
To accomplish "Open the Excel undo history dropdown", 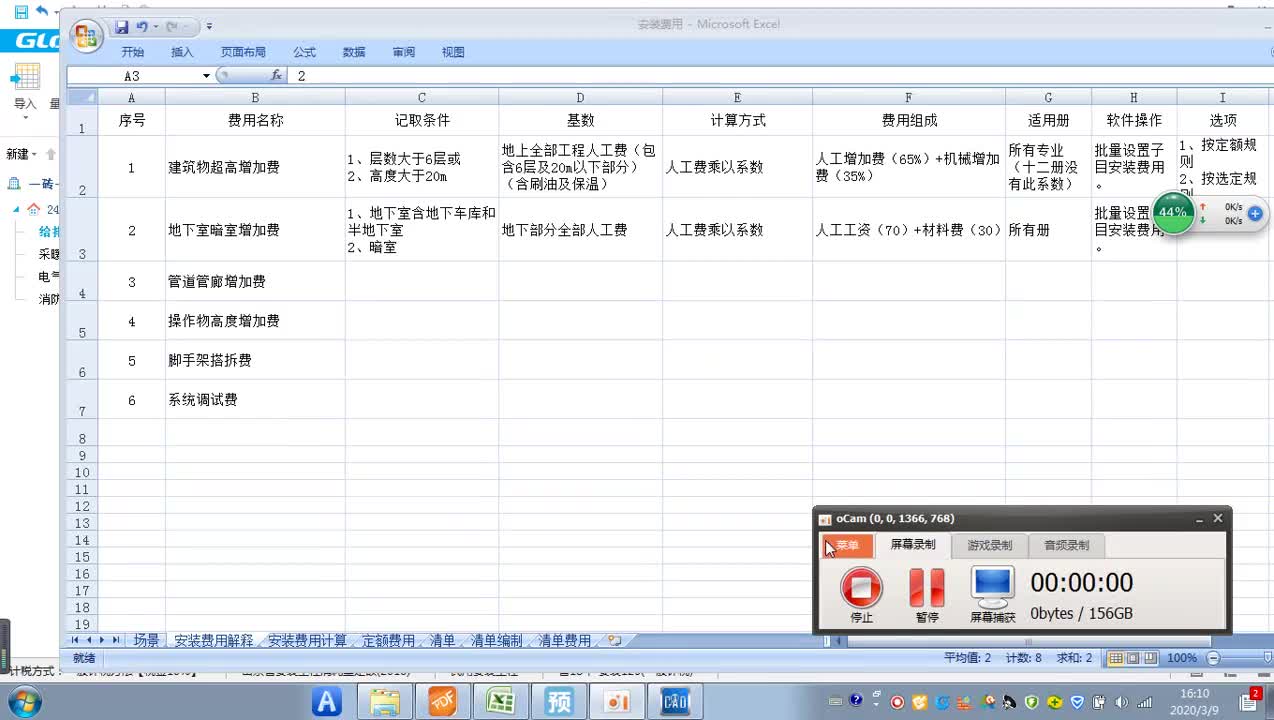I will tap(155, 27).
